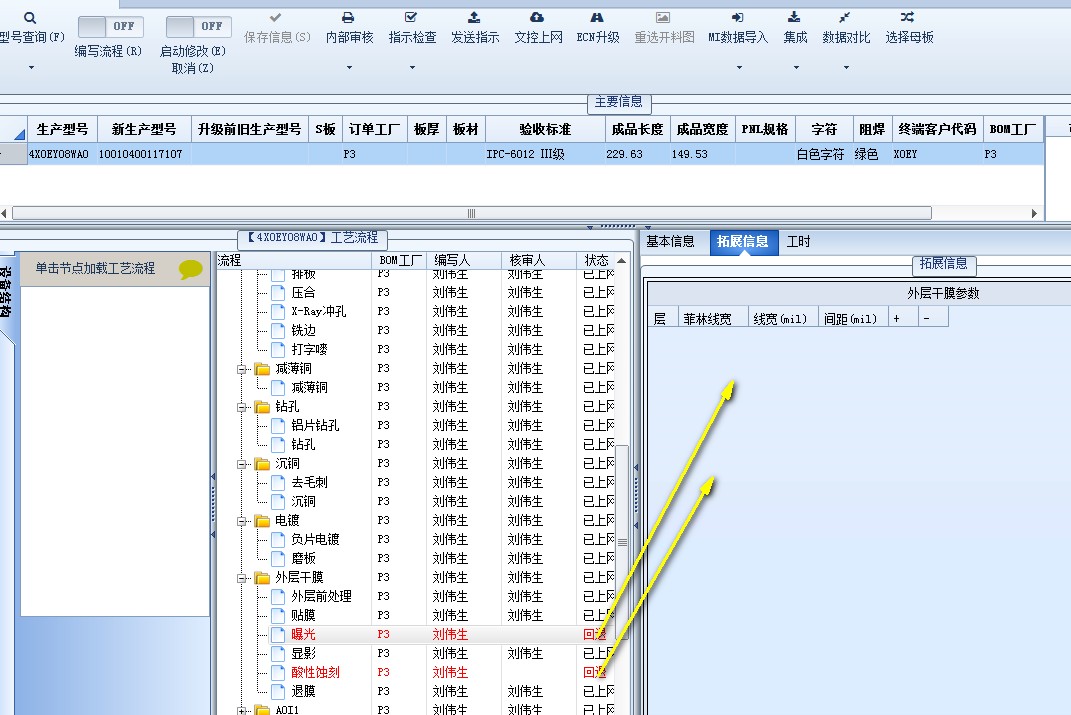
Task: Click the 显影 document icon
Action: click(278, 654)
